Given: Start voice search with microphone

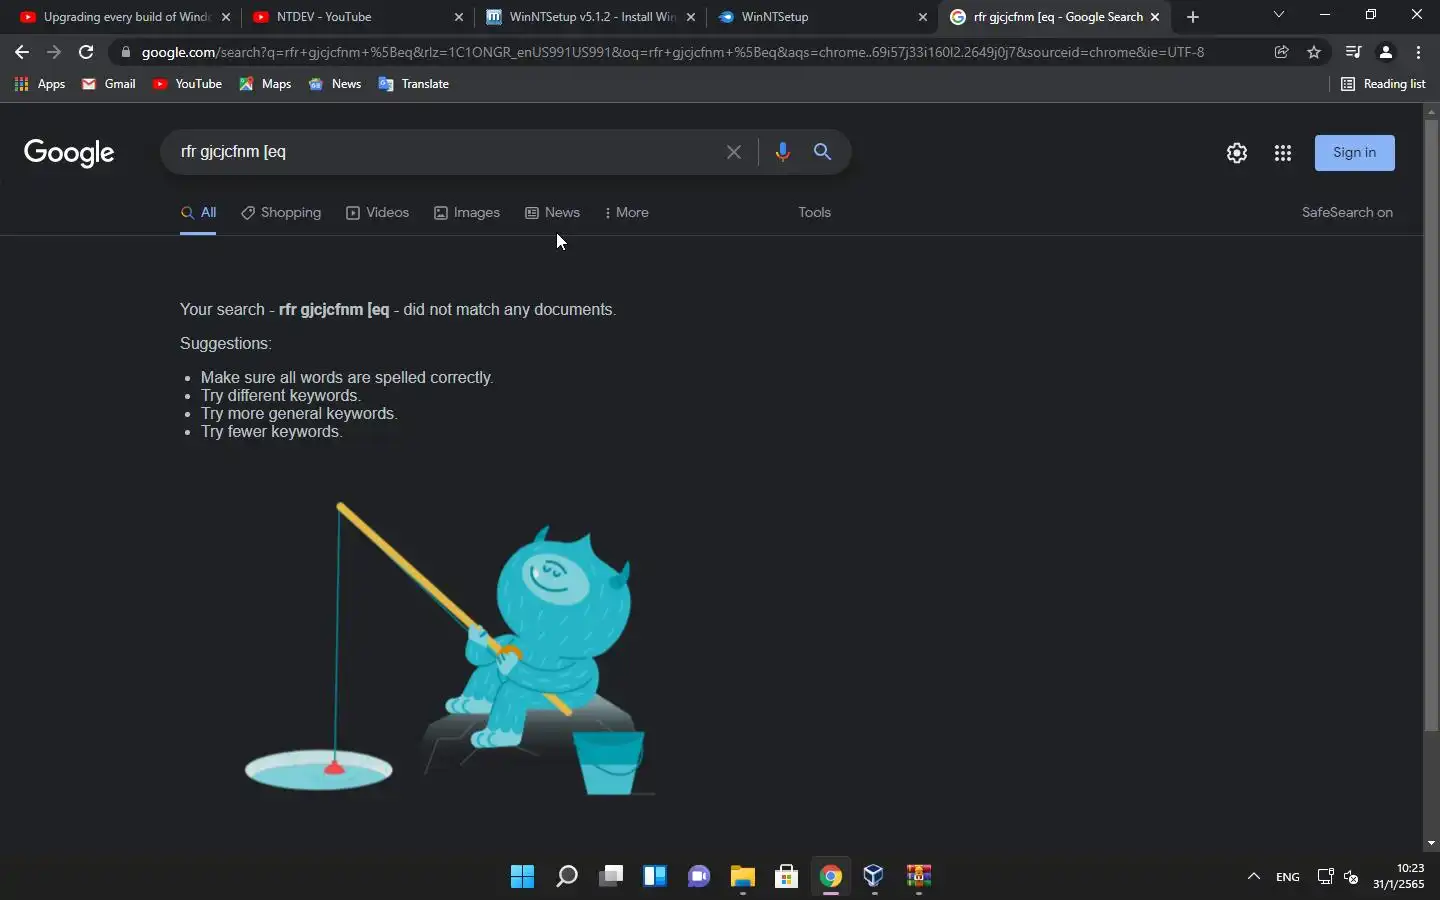Looking at the screenshot, I should (x=782, y=152).
